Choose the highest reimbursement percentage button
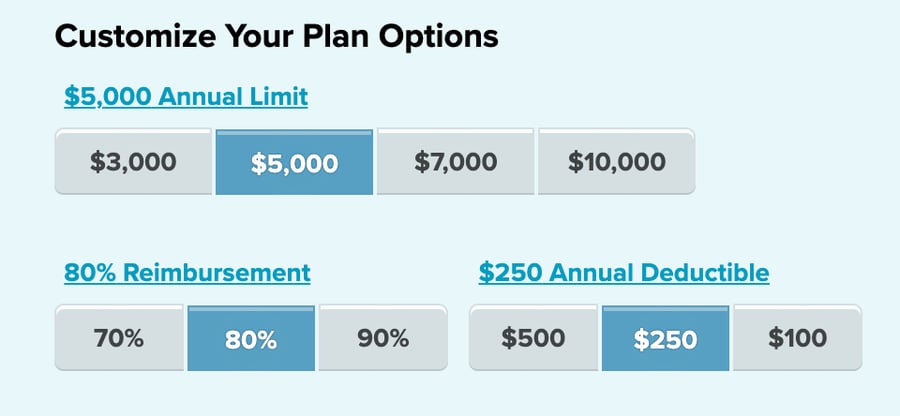Screen dimensions: 900x416 pyautogui.click(x=383, y=339)
